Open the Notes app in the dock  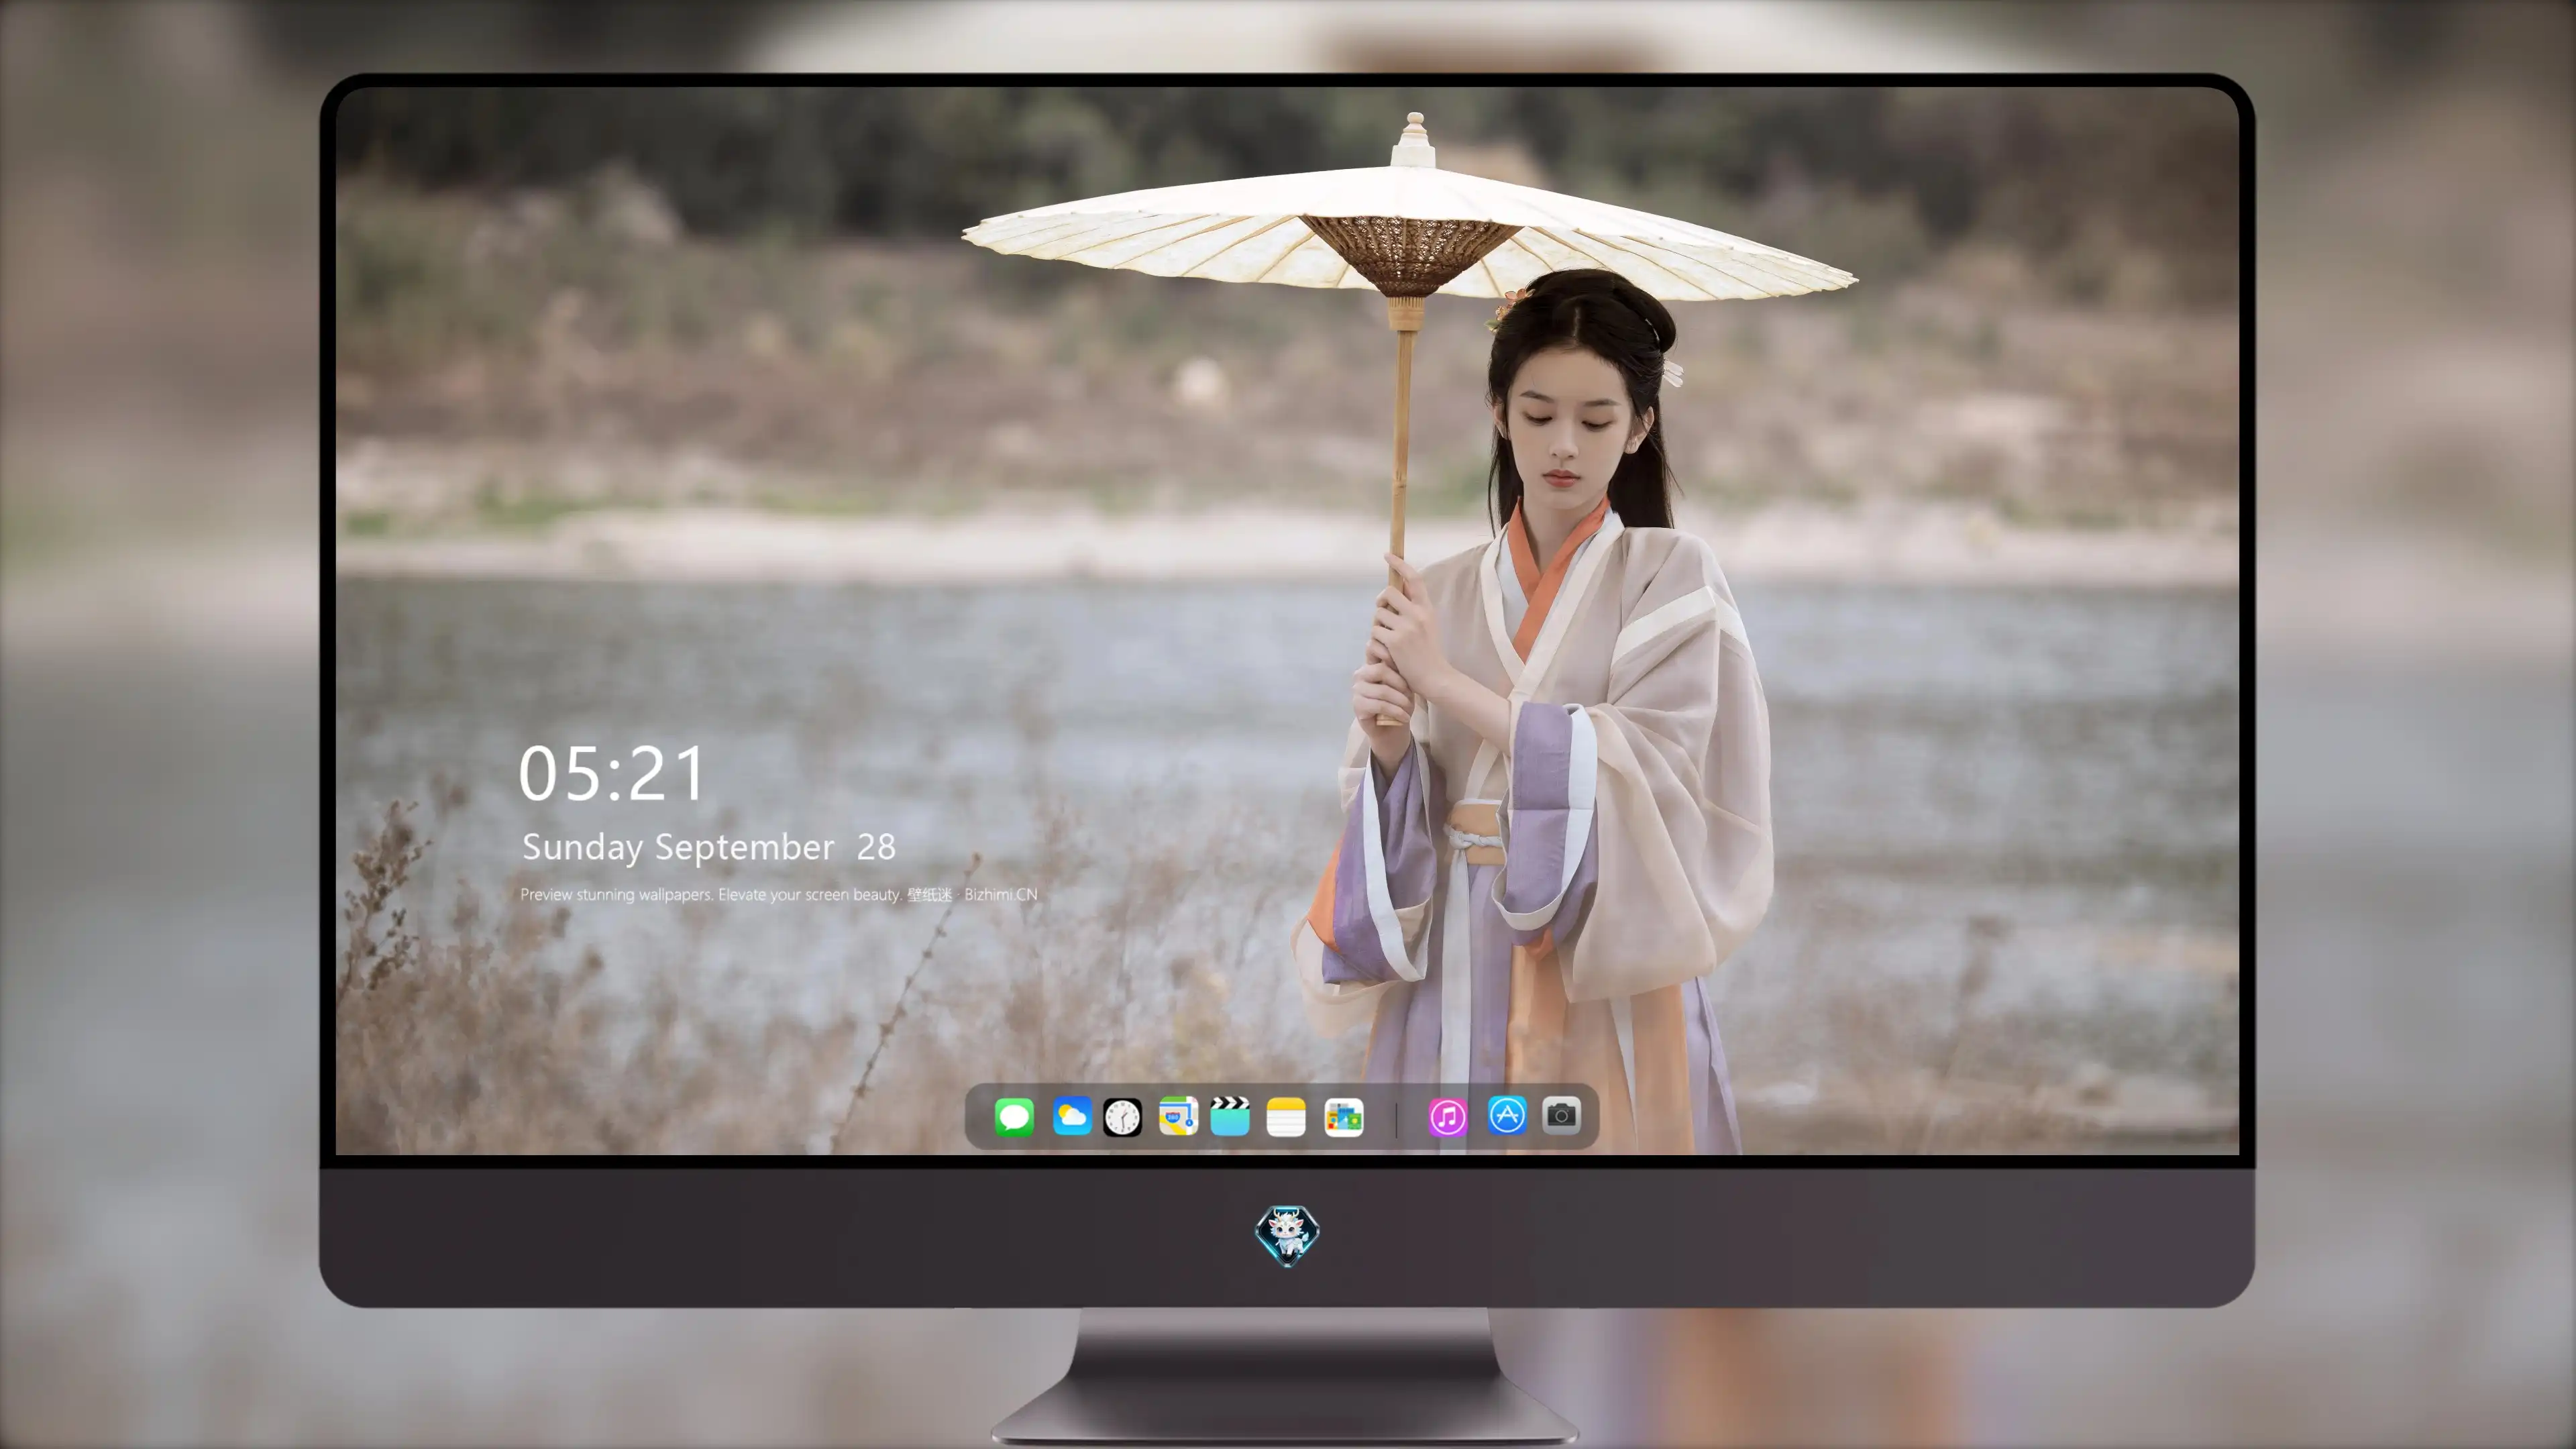pos(1286,1117)
